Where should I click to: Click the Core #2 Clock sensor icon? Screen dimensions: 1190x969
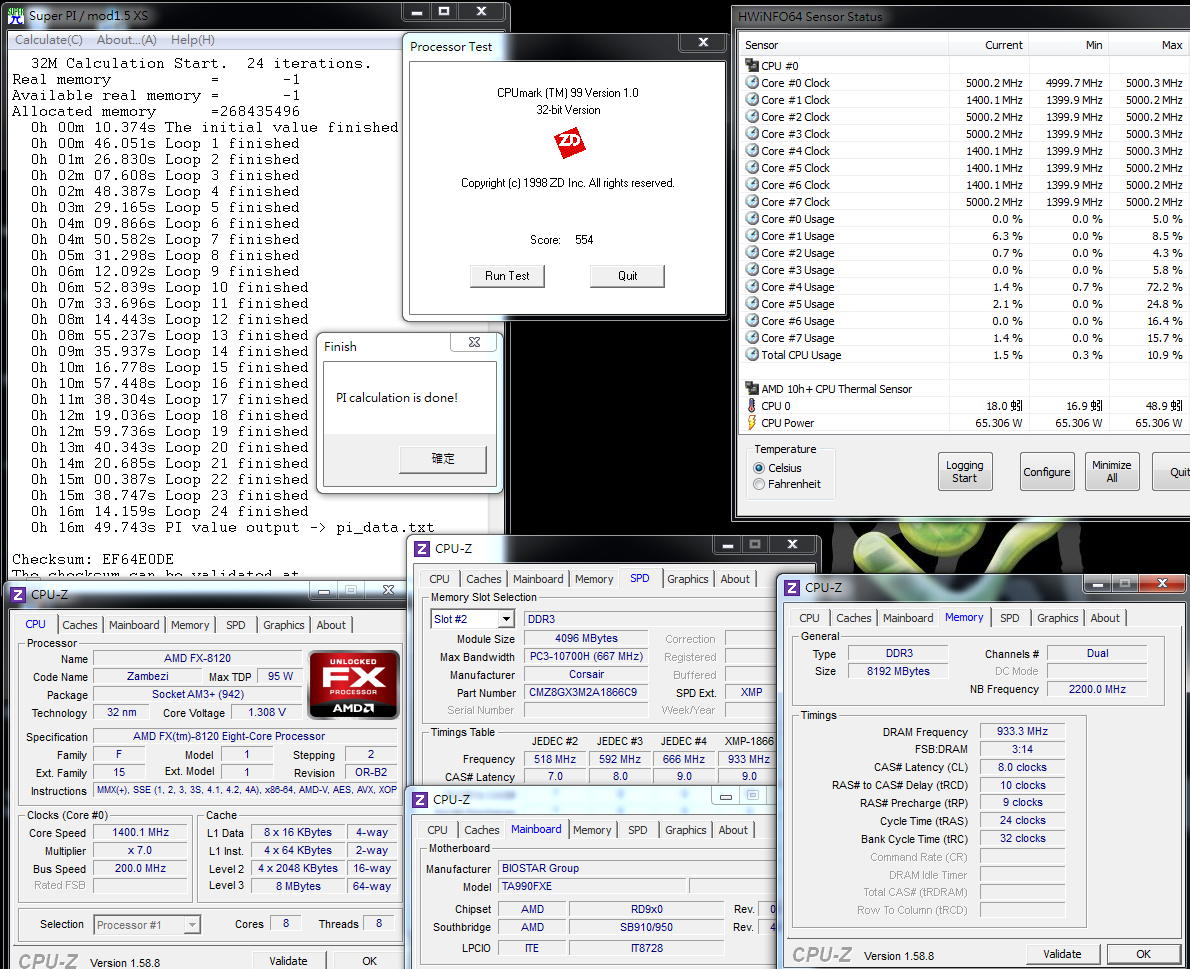(752, 116)
